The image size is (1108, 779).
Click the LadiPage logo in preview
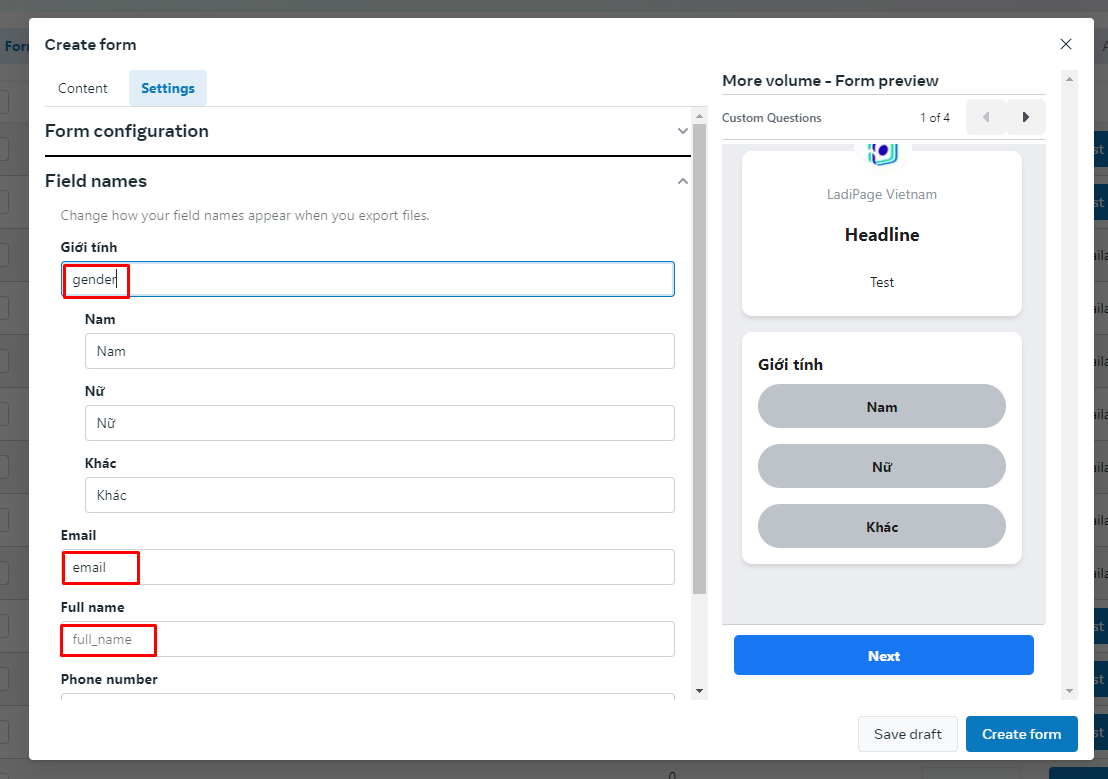882,153
